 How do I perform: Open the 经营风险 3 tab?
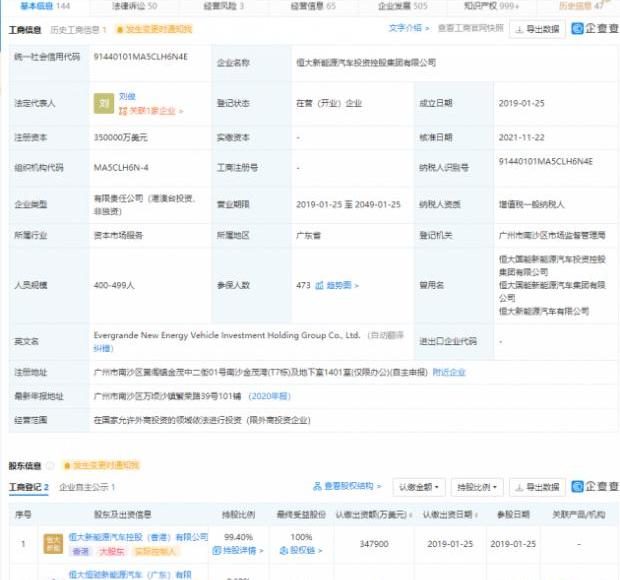click(223, 6)
